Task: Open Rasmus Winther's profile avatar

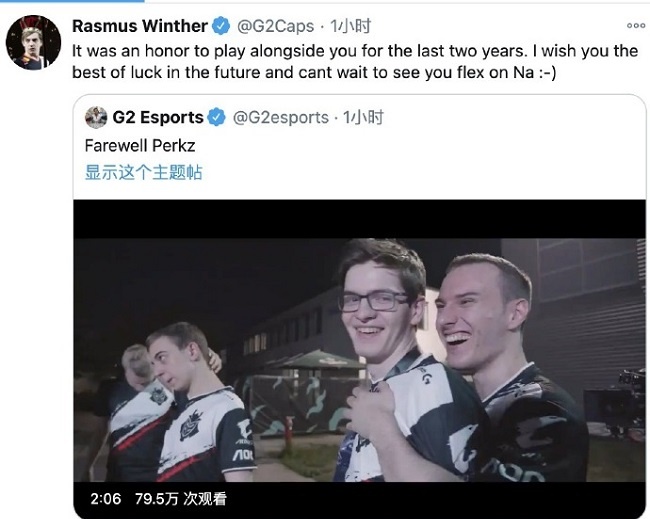Action: 33,43
